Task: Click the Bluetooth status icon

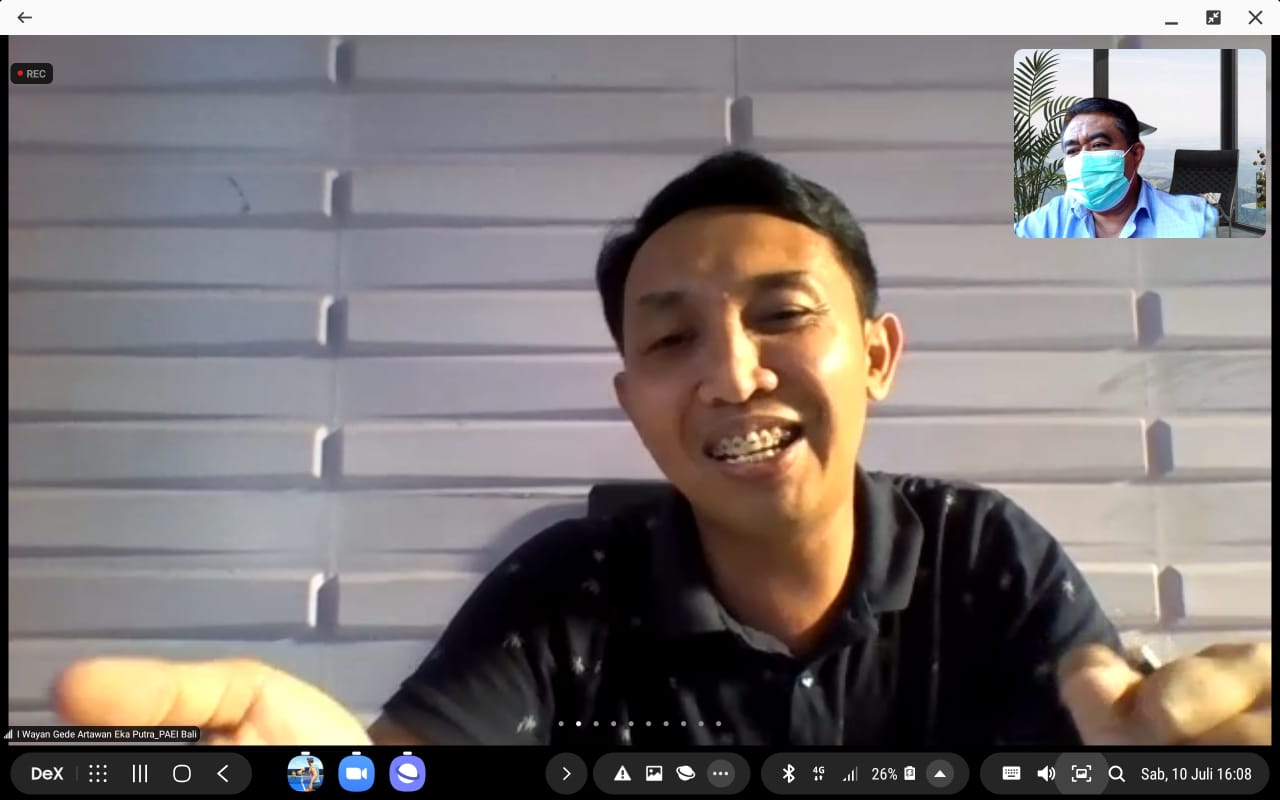Action: tap(788, 773)
